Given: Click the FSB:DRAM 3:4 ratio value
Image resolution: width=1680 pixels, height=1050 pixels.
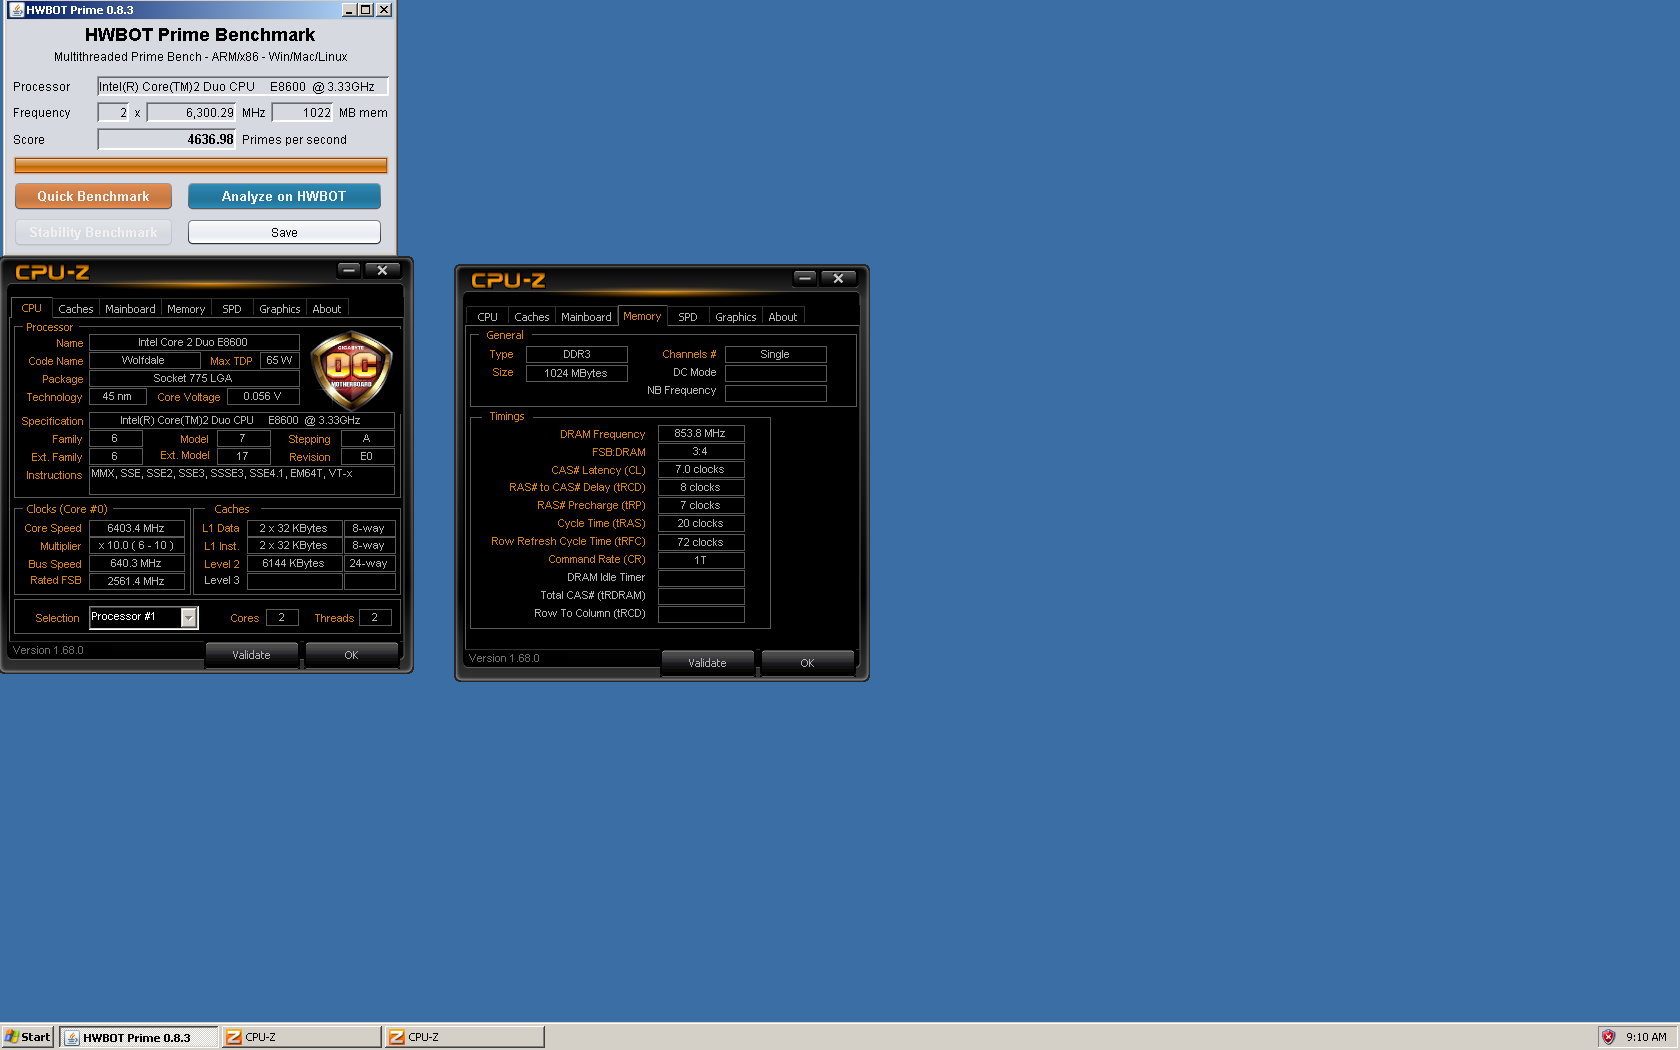Looking at the screenshot, I should click(701, 452).
